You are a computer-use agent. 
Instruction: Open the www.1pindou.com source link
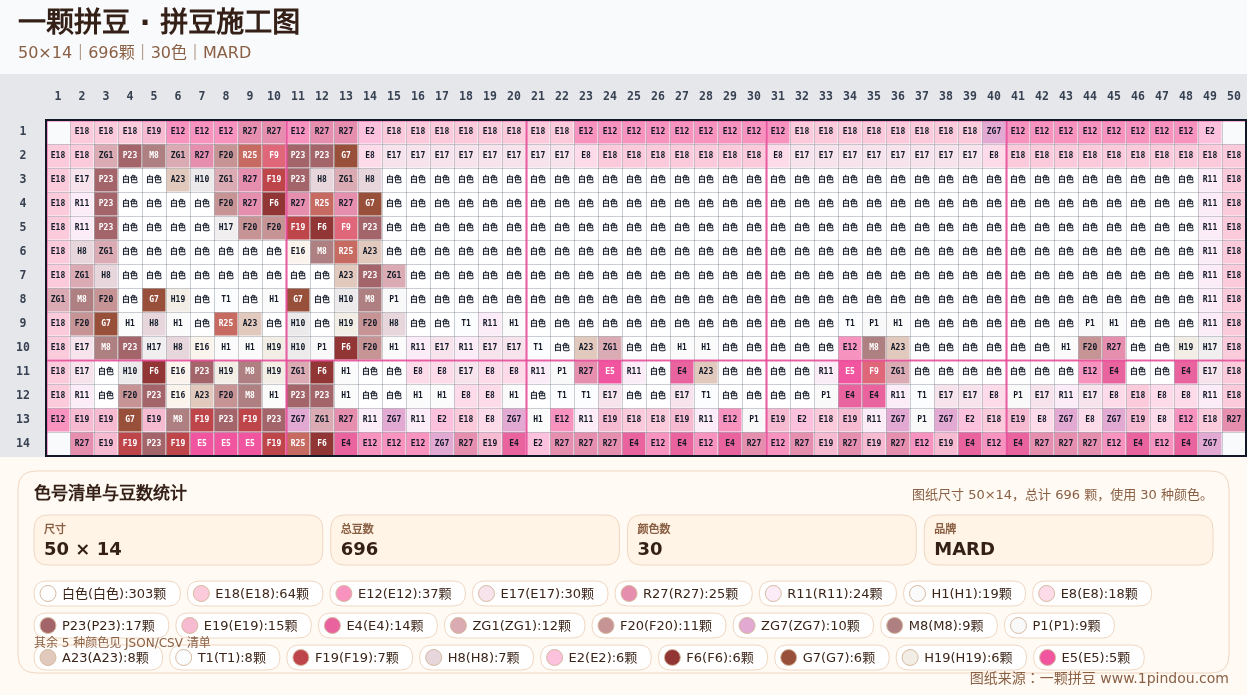coord(1163,678)
